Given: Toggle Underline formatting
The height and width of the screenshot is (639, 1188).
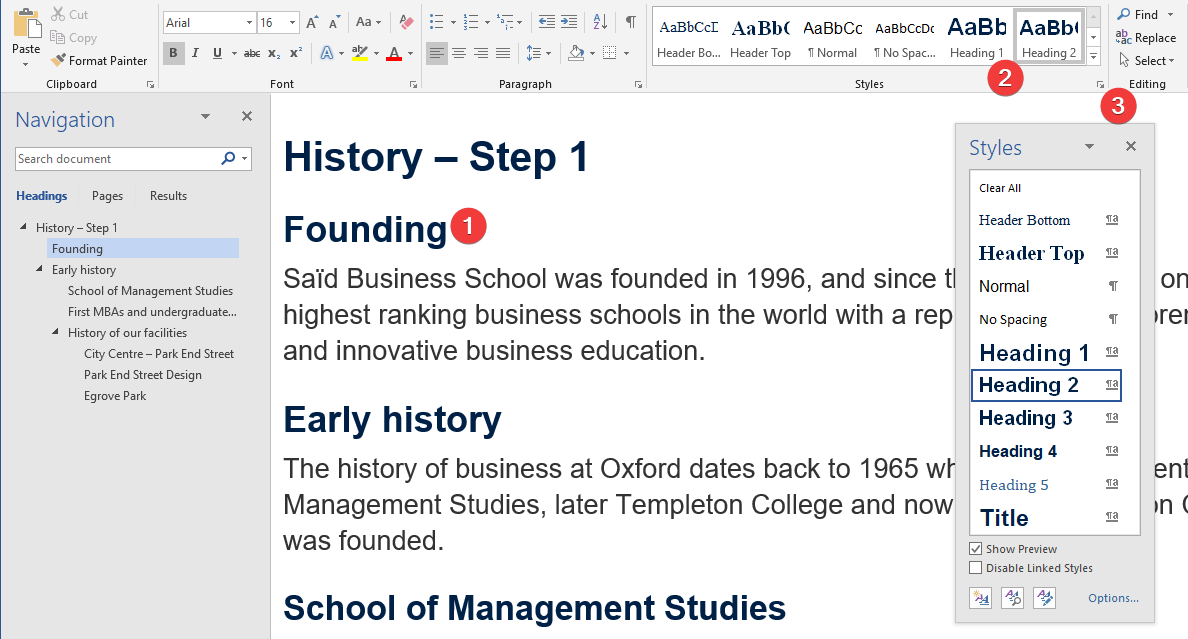Looking at the screenshot, I should click(x=217, y=53).
